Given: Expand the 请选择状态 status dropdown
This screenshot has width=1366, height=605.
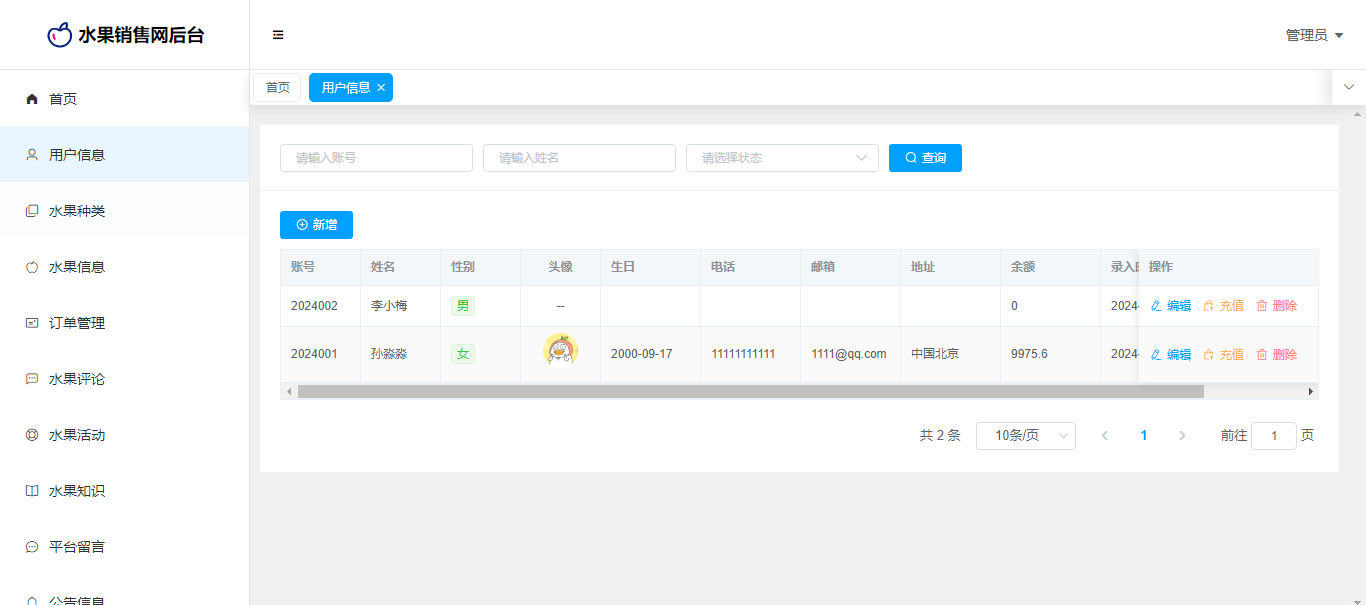Looking at the screenshot, I should point(781,158).
